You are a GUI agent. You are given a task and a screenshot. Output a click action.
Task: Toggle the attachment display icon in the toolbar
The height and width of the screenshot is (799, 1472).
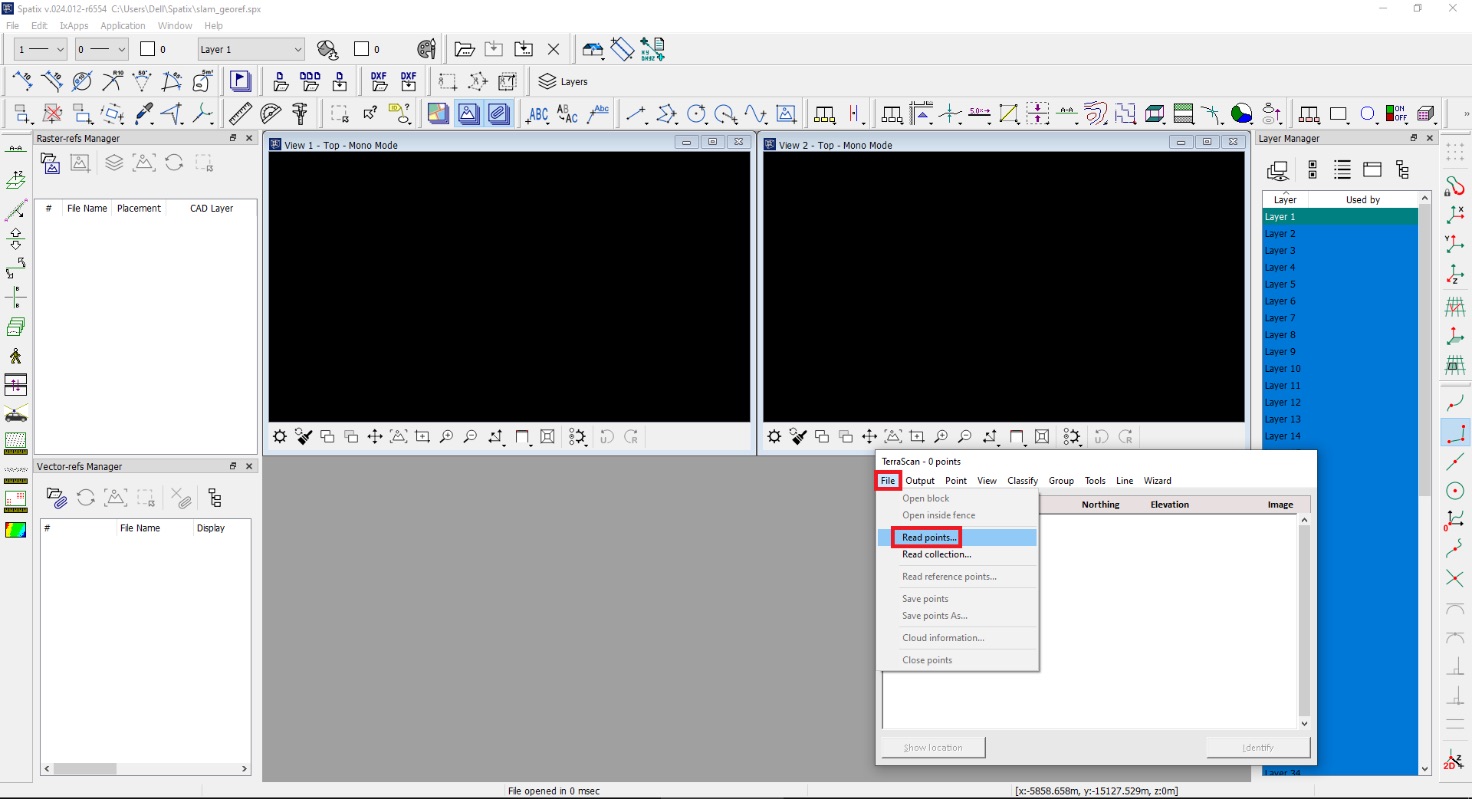click(x=497, y=113)
